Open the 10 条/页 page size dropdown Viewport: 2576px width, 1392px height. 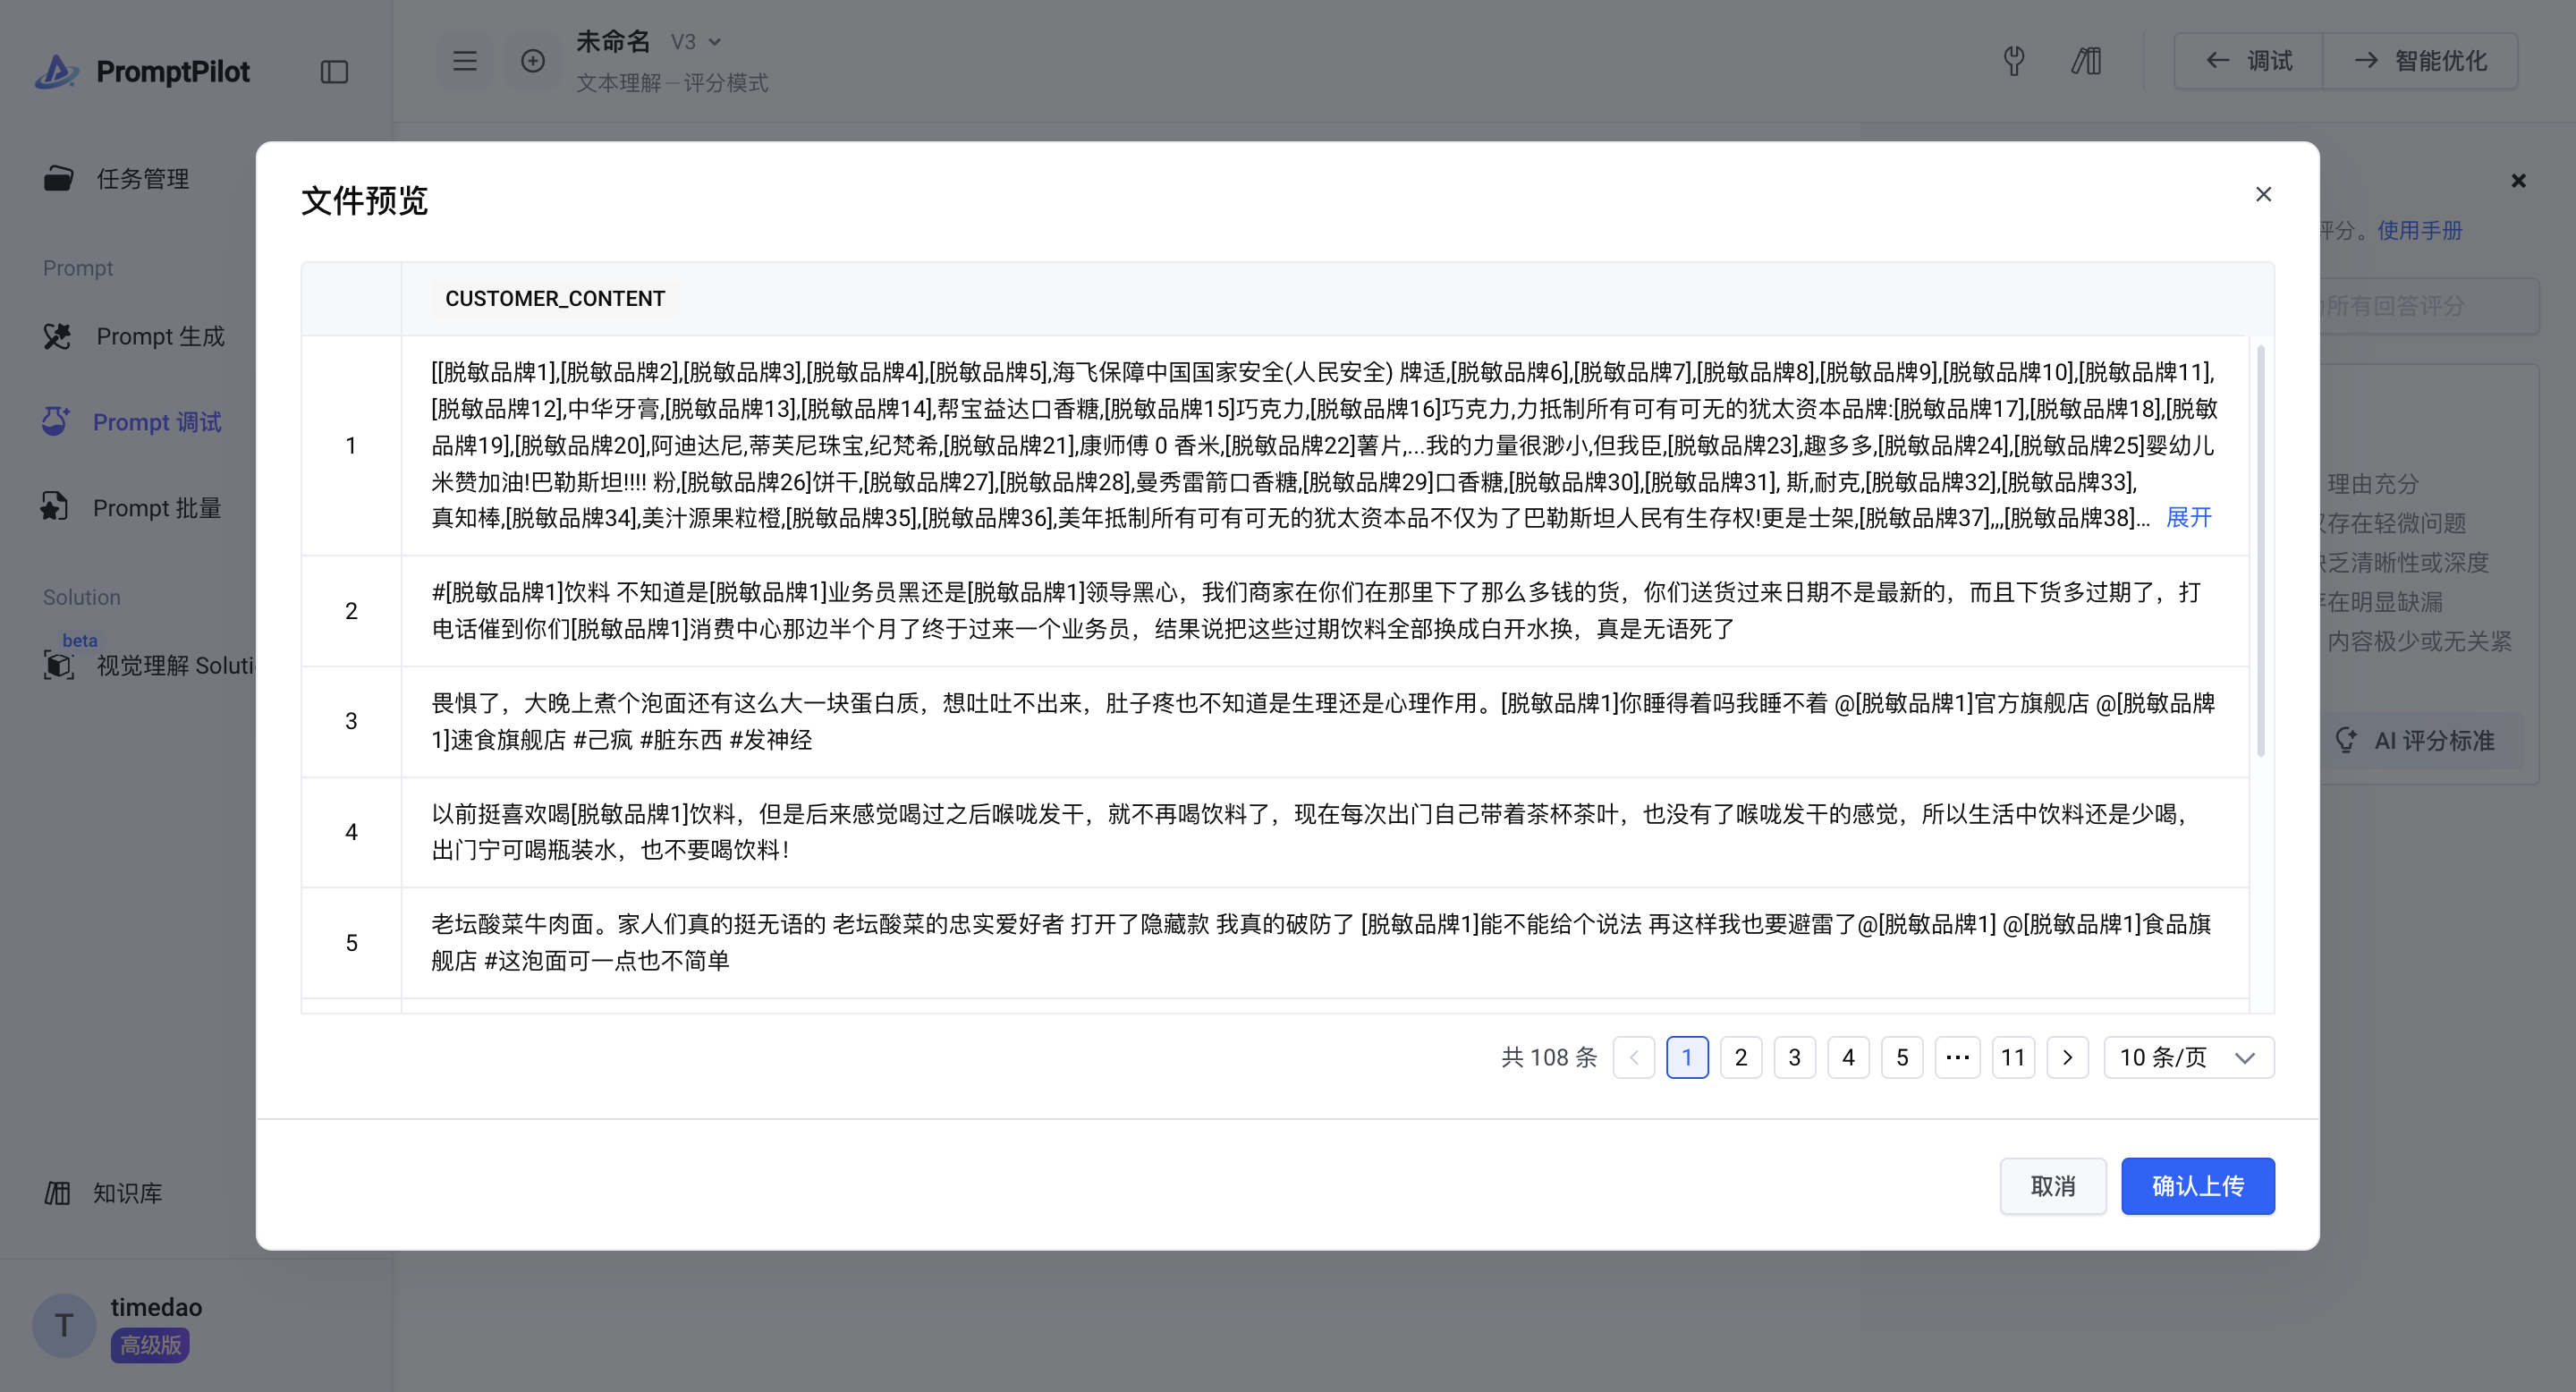(x=2188, y=1057)
